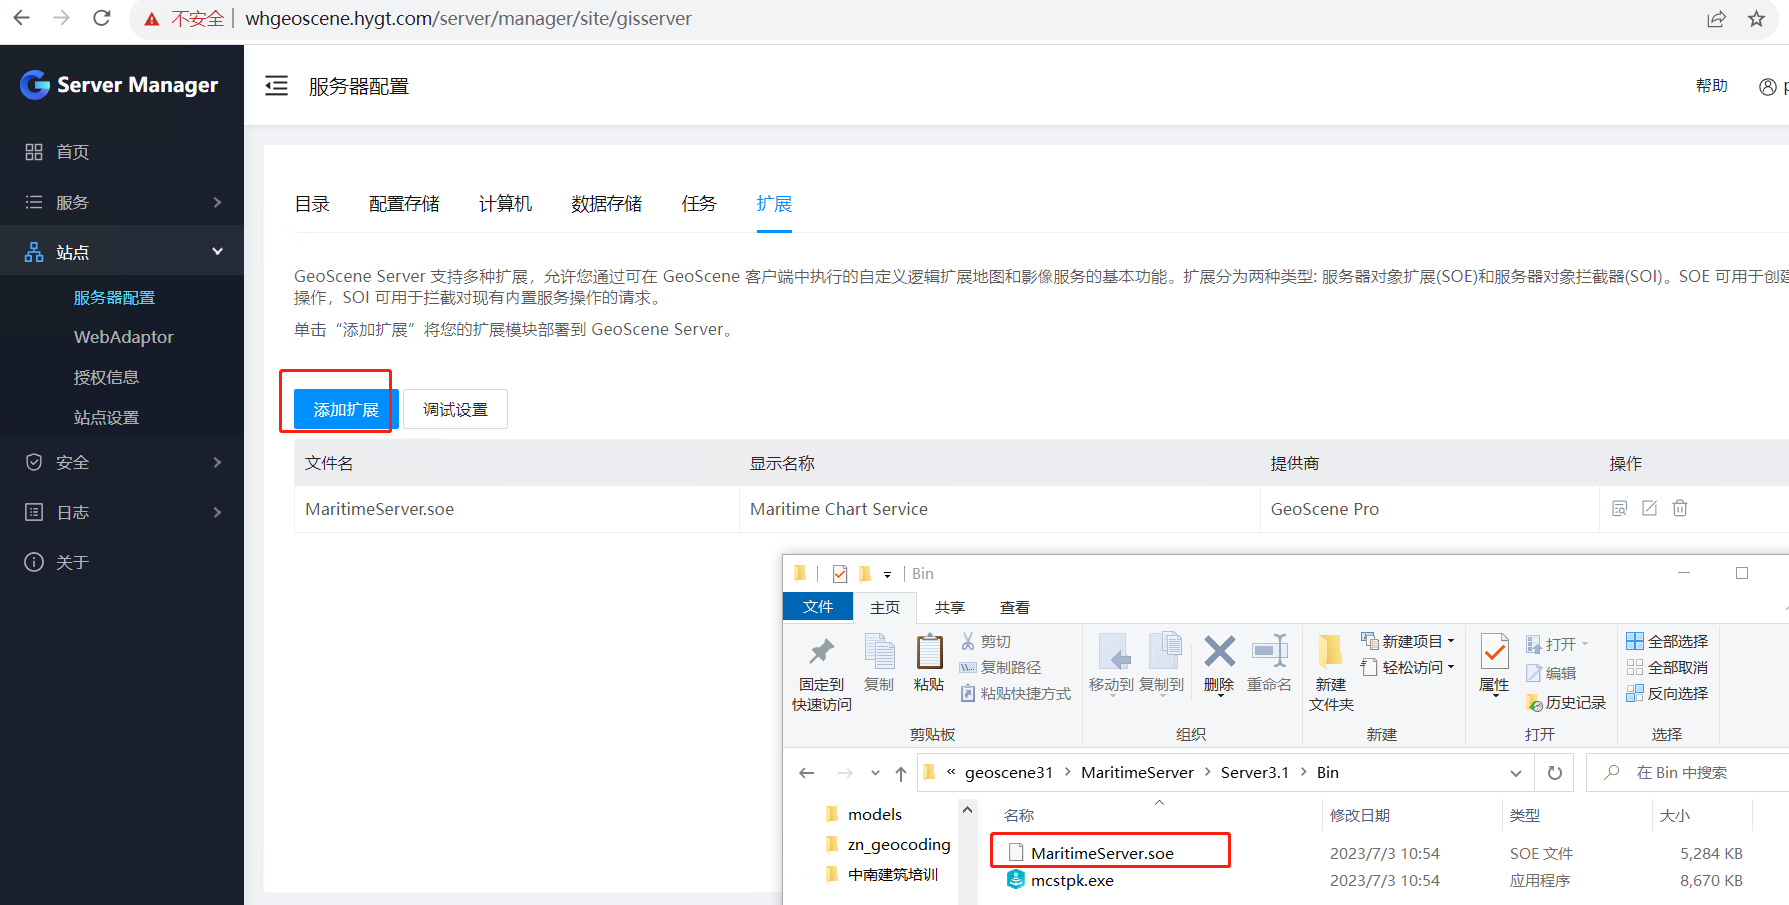
Task: Open the 查看 ribbon tab in Explorer
Action: (1014, 607)
